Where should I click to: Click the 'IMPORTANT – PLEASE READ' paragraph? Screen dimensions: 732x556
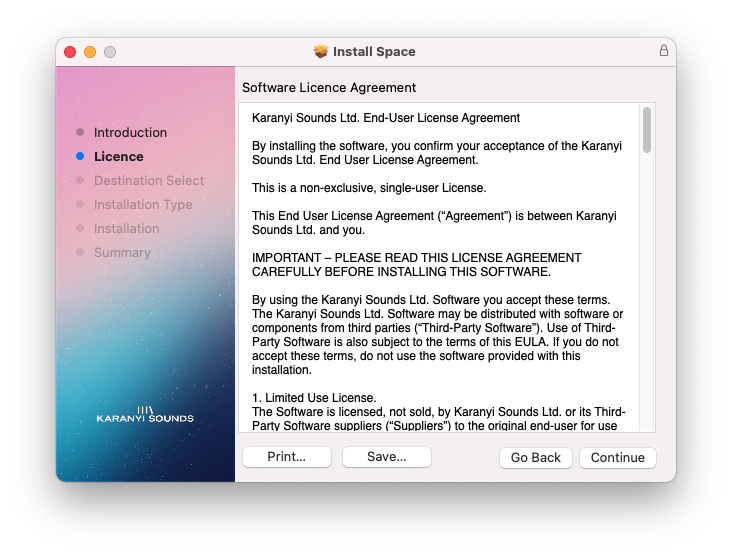(x=416, y=265)
